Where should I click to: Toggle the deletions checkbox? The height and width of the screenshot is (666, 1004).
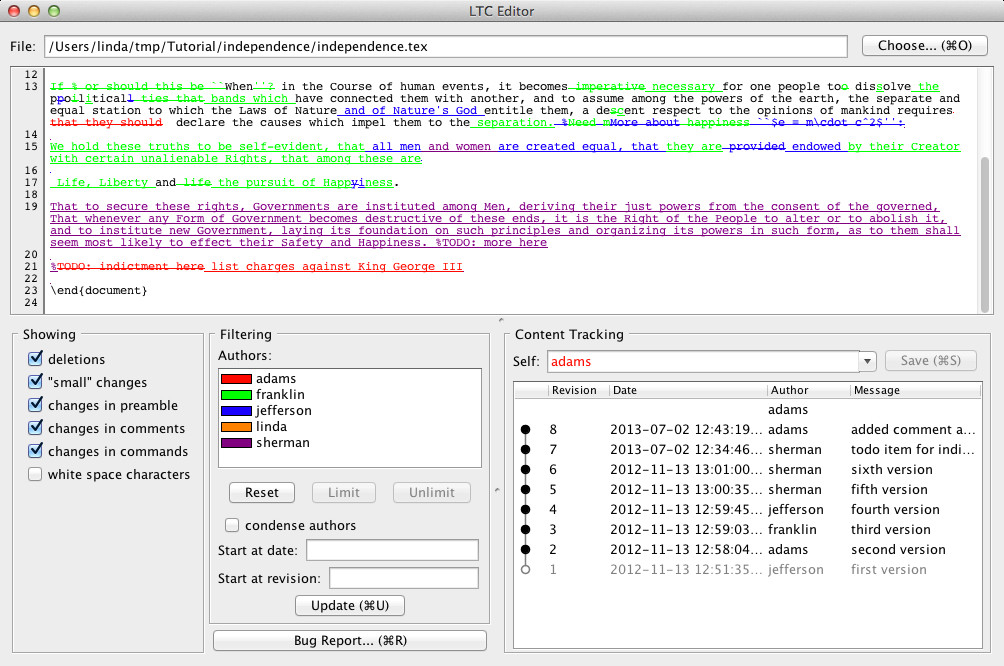(x=35, y=359)
